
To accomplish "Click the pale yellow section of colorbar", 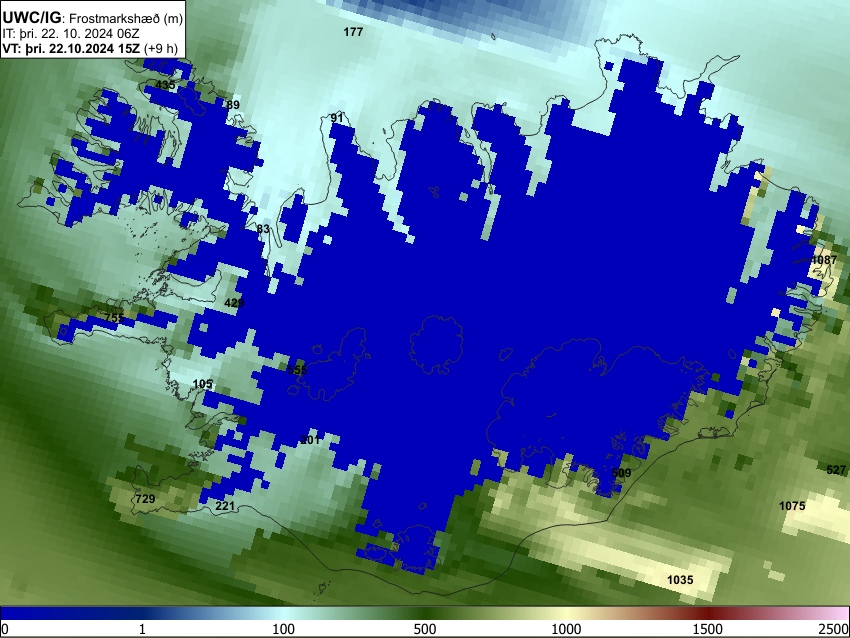I will coord(566,613).
